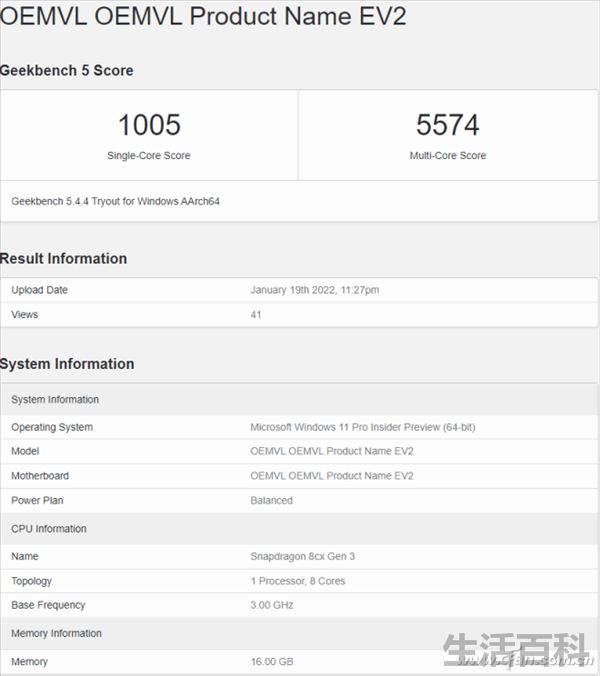Click the single-core score value 1005
The height and width of the screenshot is (676, 600).
click(x=149, y=125)
